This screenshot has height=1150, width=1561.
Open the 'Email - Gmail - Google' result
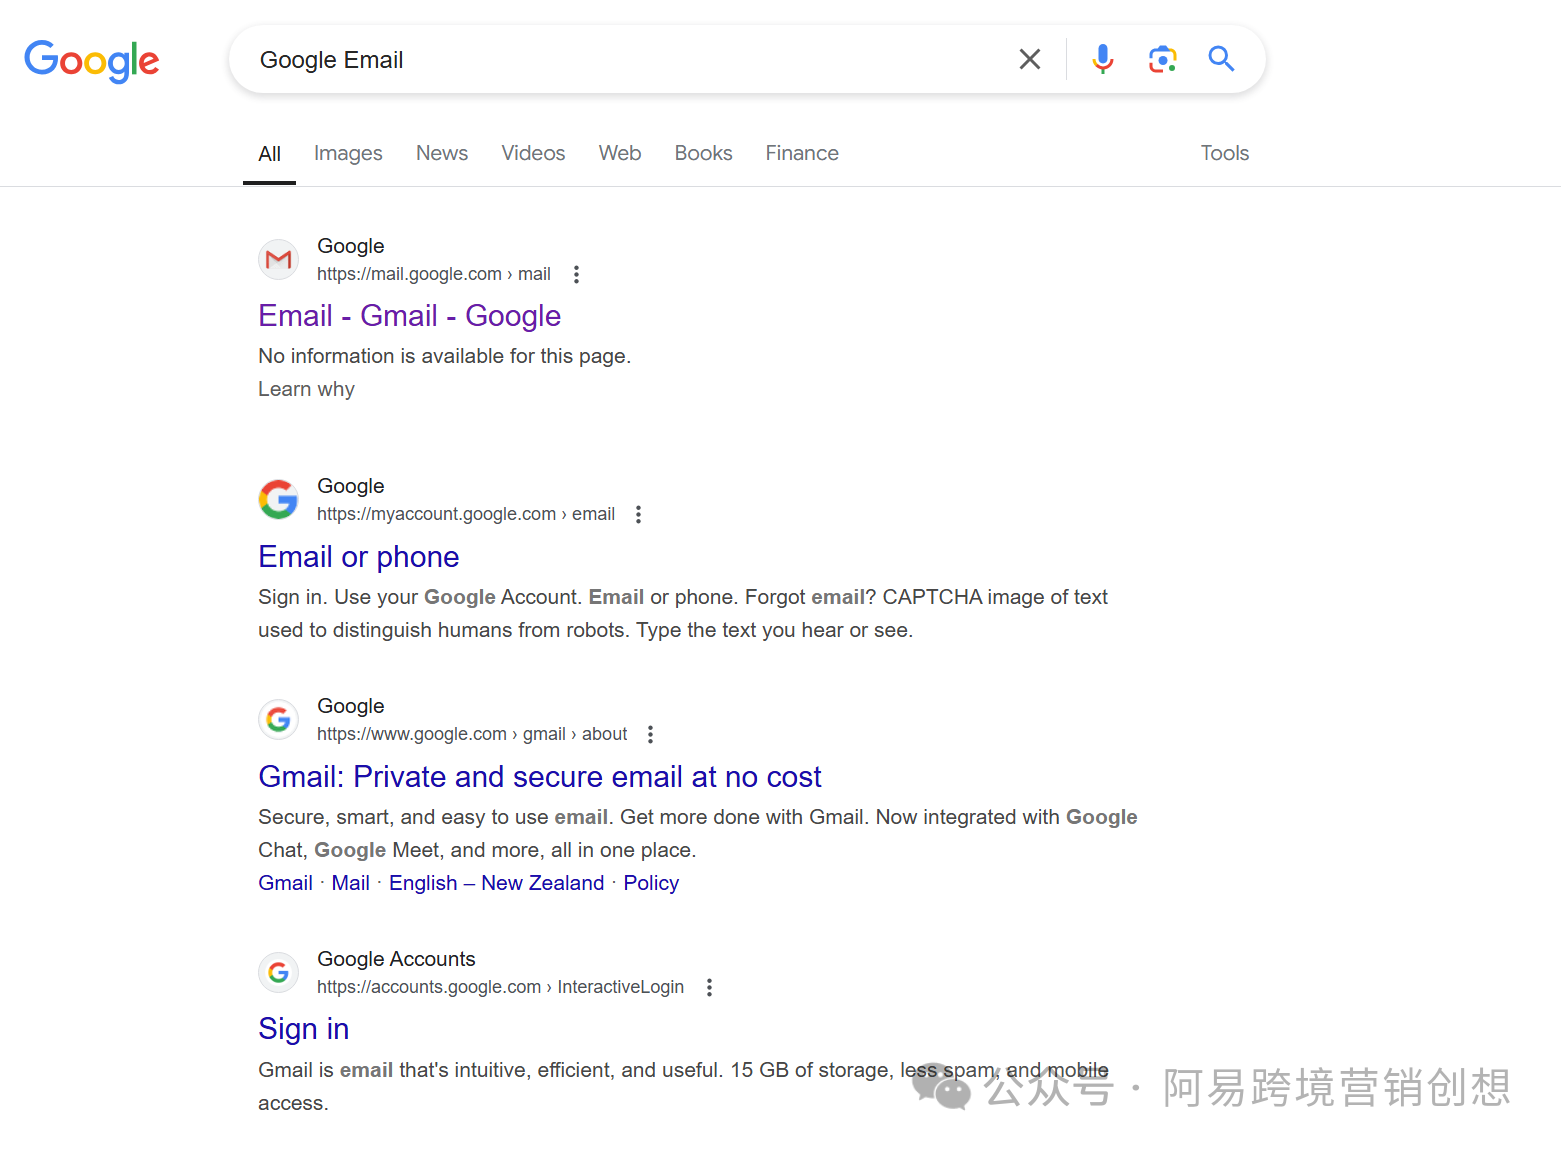point(409,316)
